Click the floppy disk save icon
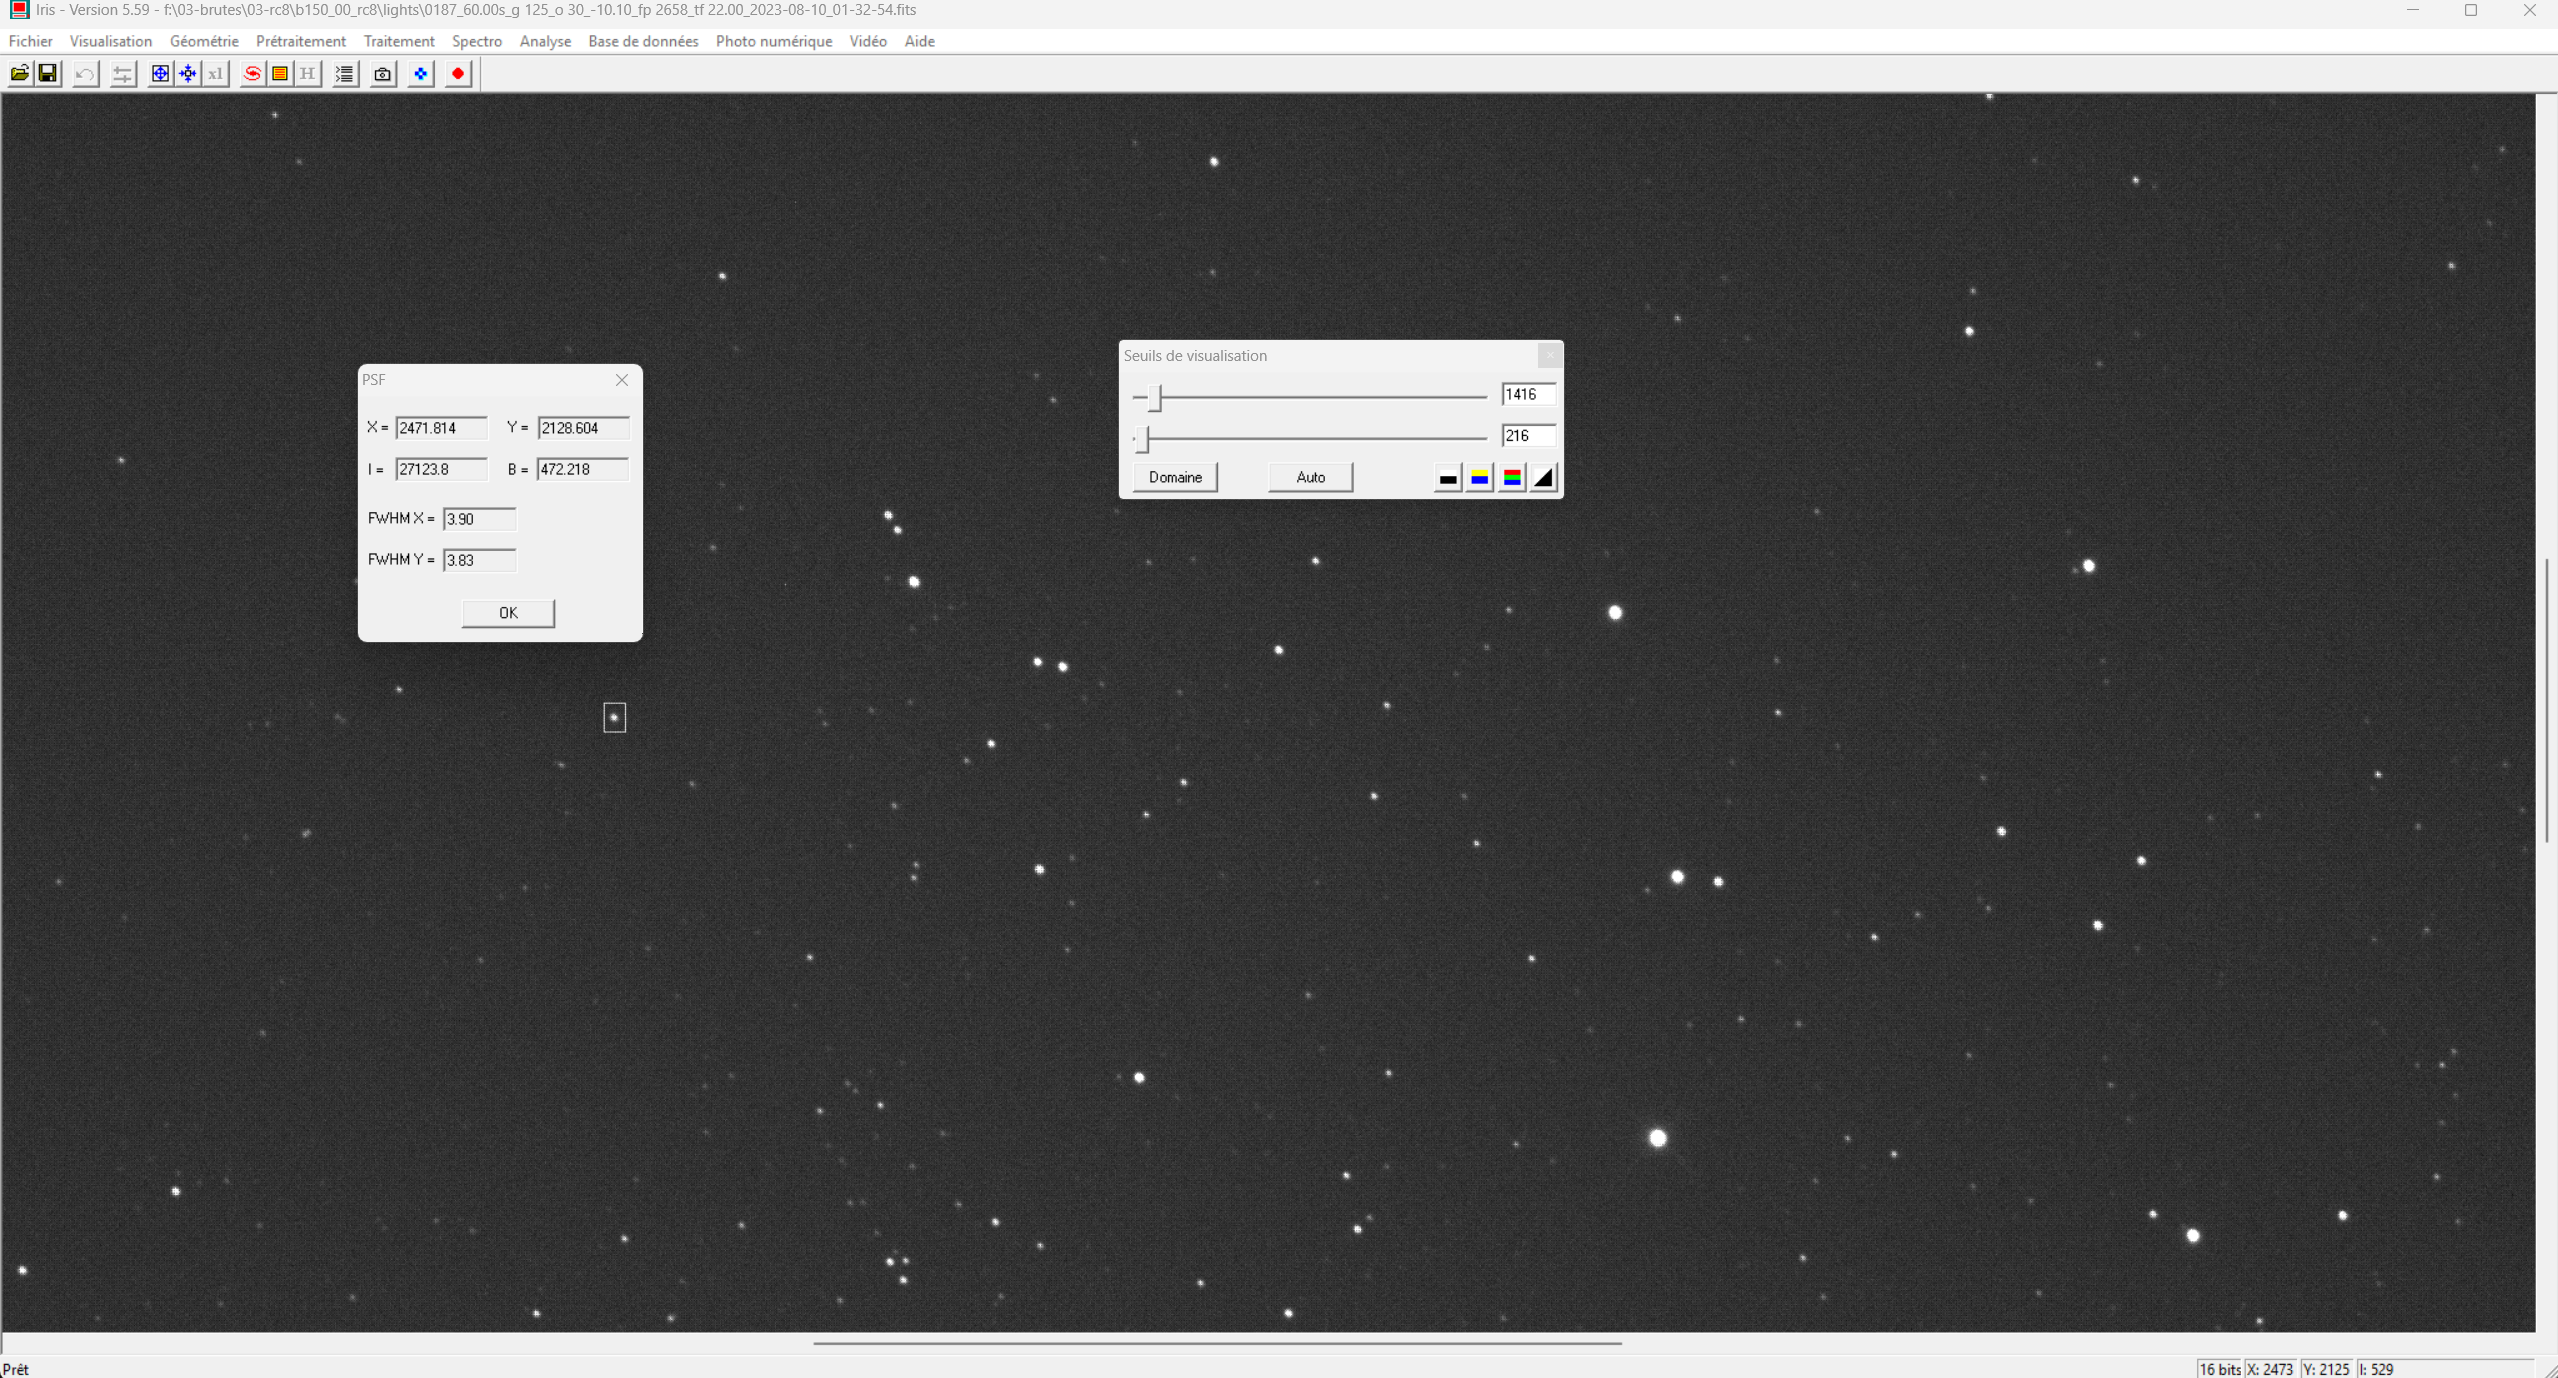2558x1378 pixels. 47,73
